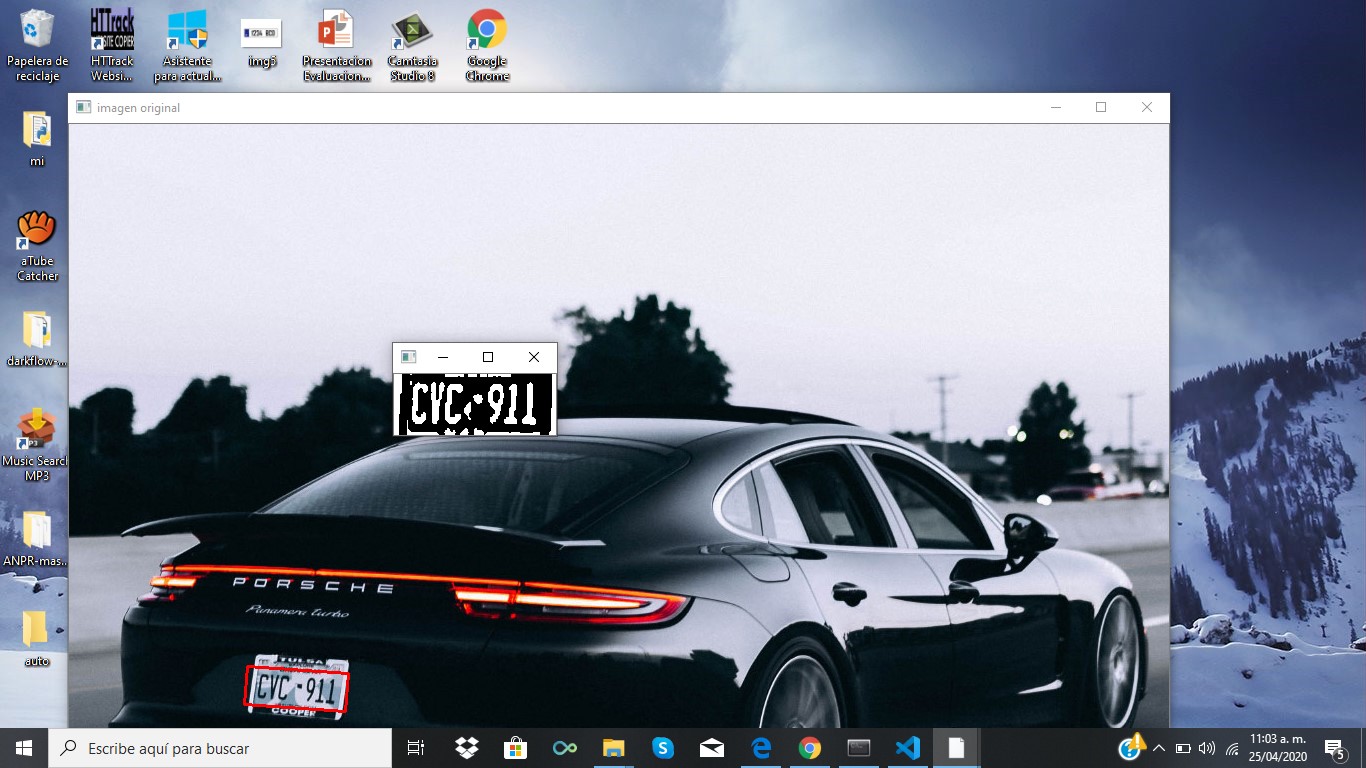The width and height of the screenshot is (1366, 768).
Task: Select the ANPR-master folder on the desktop
Action: click(37, 539)
